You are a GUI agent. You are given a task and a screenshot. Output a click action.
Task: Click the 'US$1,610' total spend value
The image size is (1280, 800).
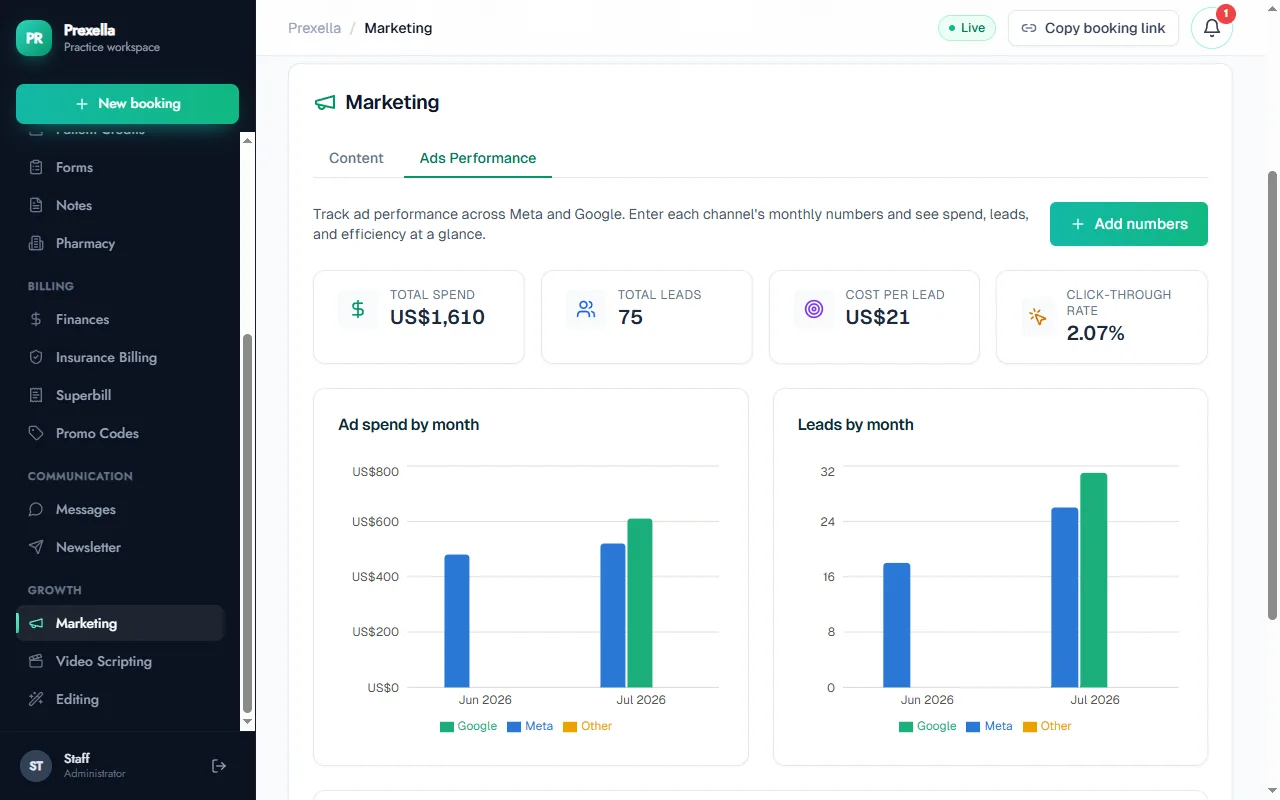point(437,318)
